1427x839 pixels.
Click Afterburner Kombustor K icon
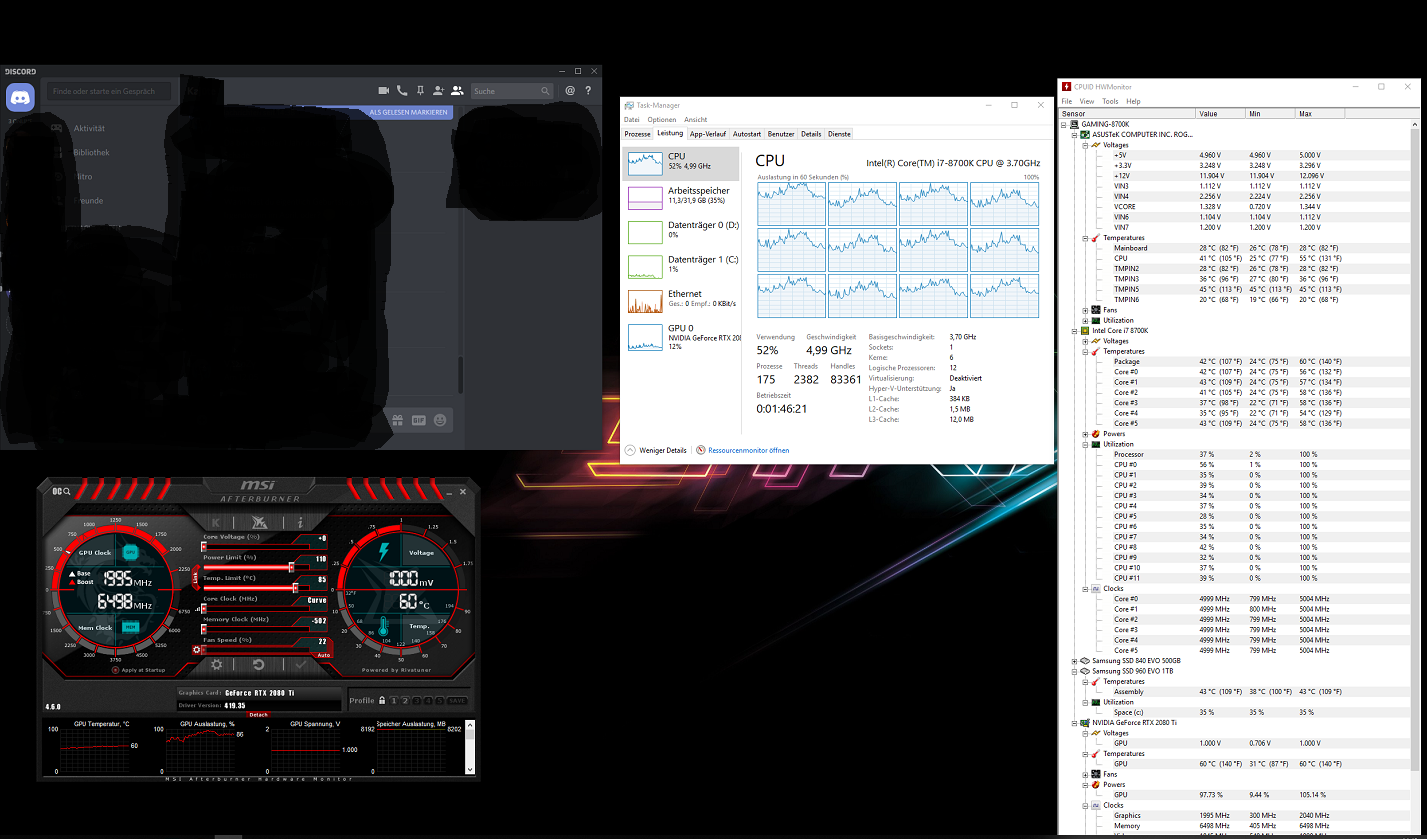[x=217, y=522]
